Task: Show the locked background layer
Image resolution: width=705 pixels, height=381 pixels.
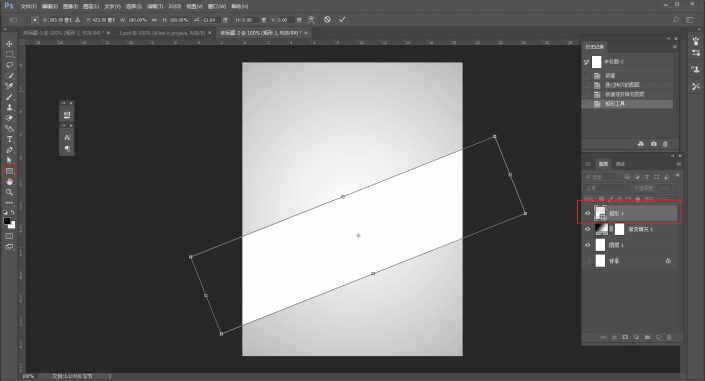Action: pyautogui.click(x=587, y=261)
